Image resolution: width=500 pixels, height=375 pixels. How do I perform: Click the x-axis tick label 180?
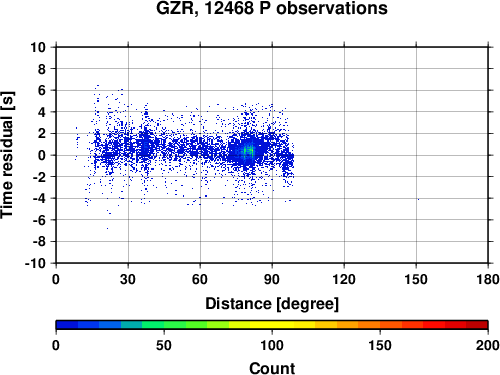click(x=488, y=279)
